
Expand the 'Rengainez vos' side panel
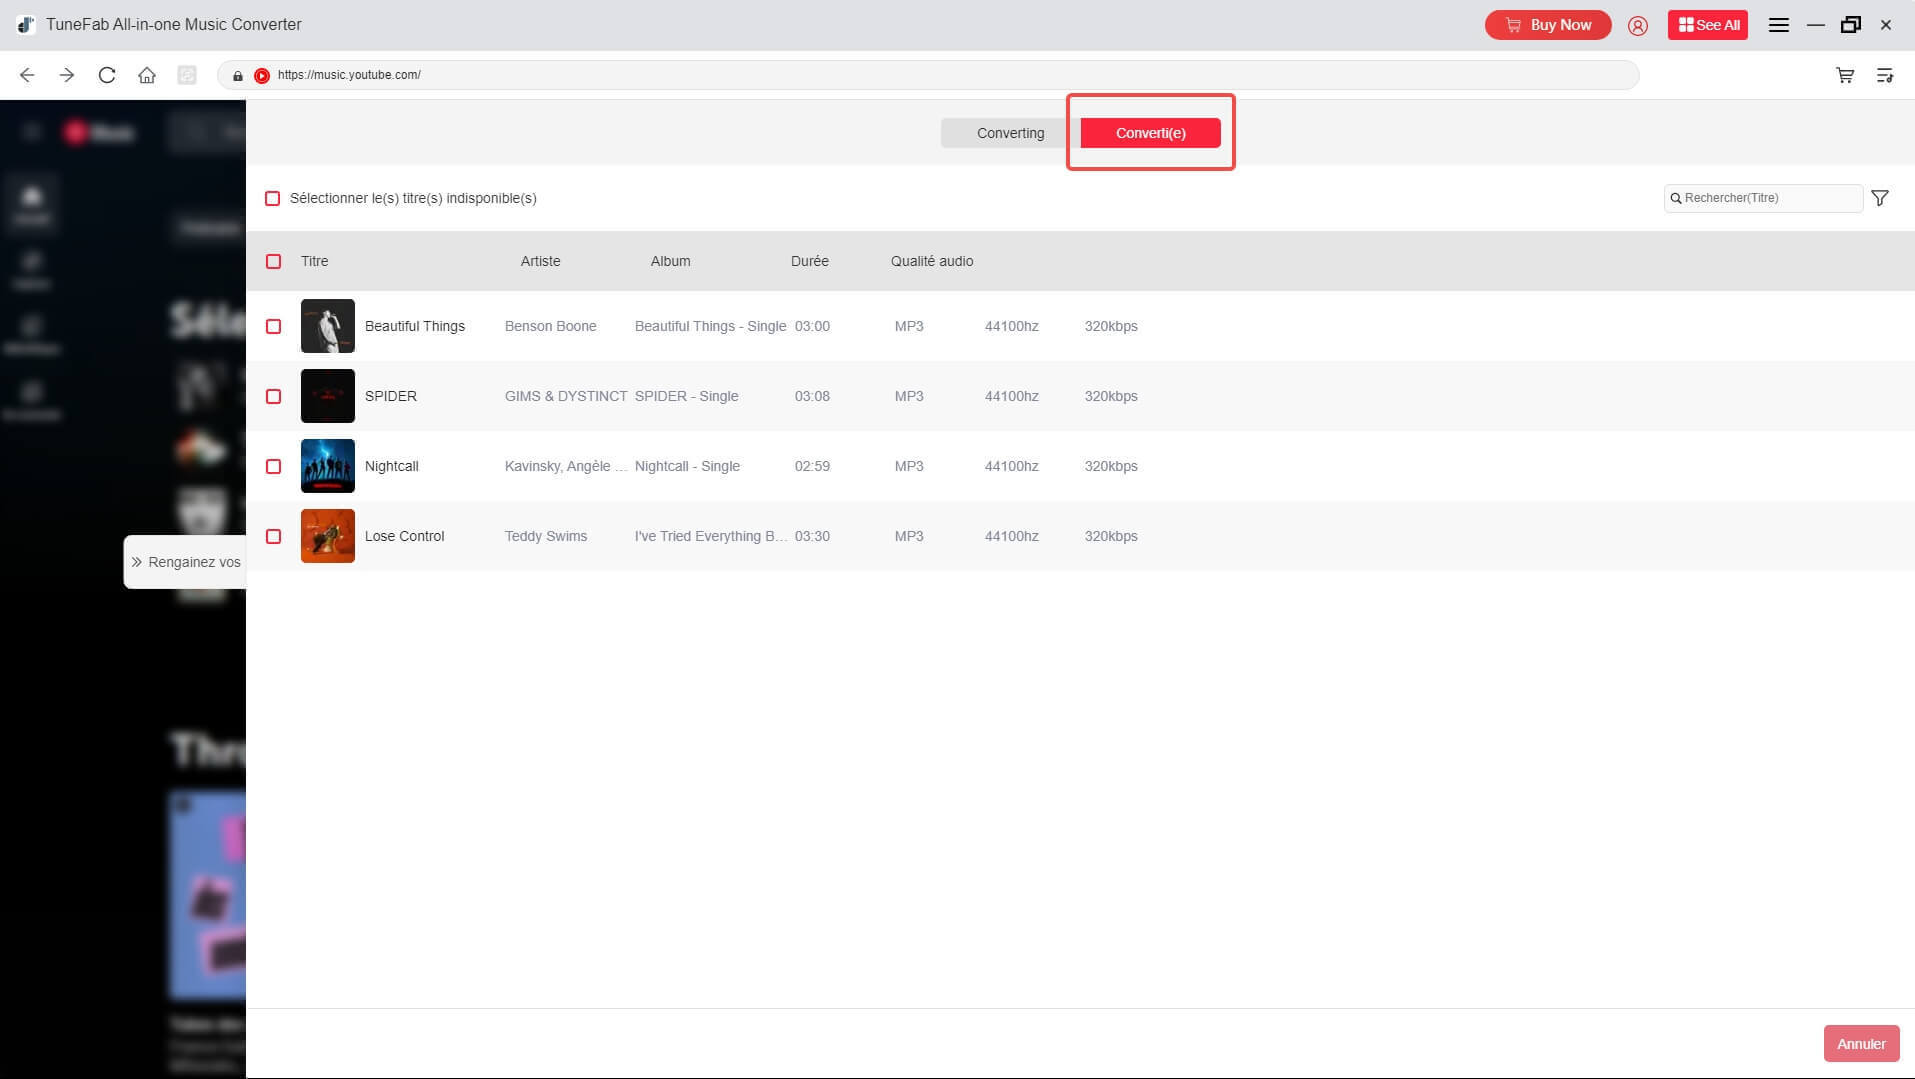click(185, 562)
